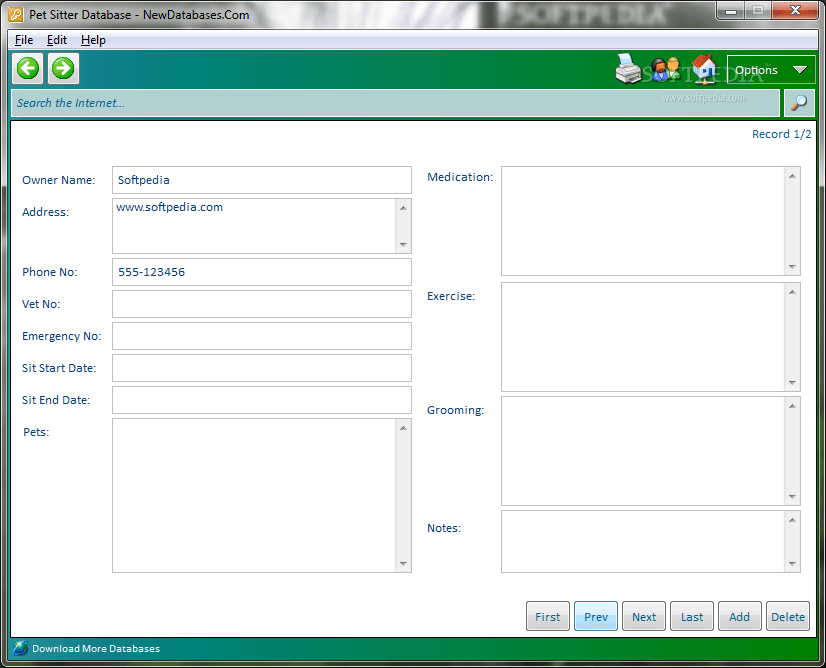Click inside the Vet No field
826x668 pixels.
click(x=260, y=304)
